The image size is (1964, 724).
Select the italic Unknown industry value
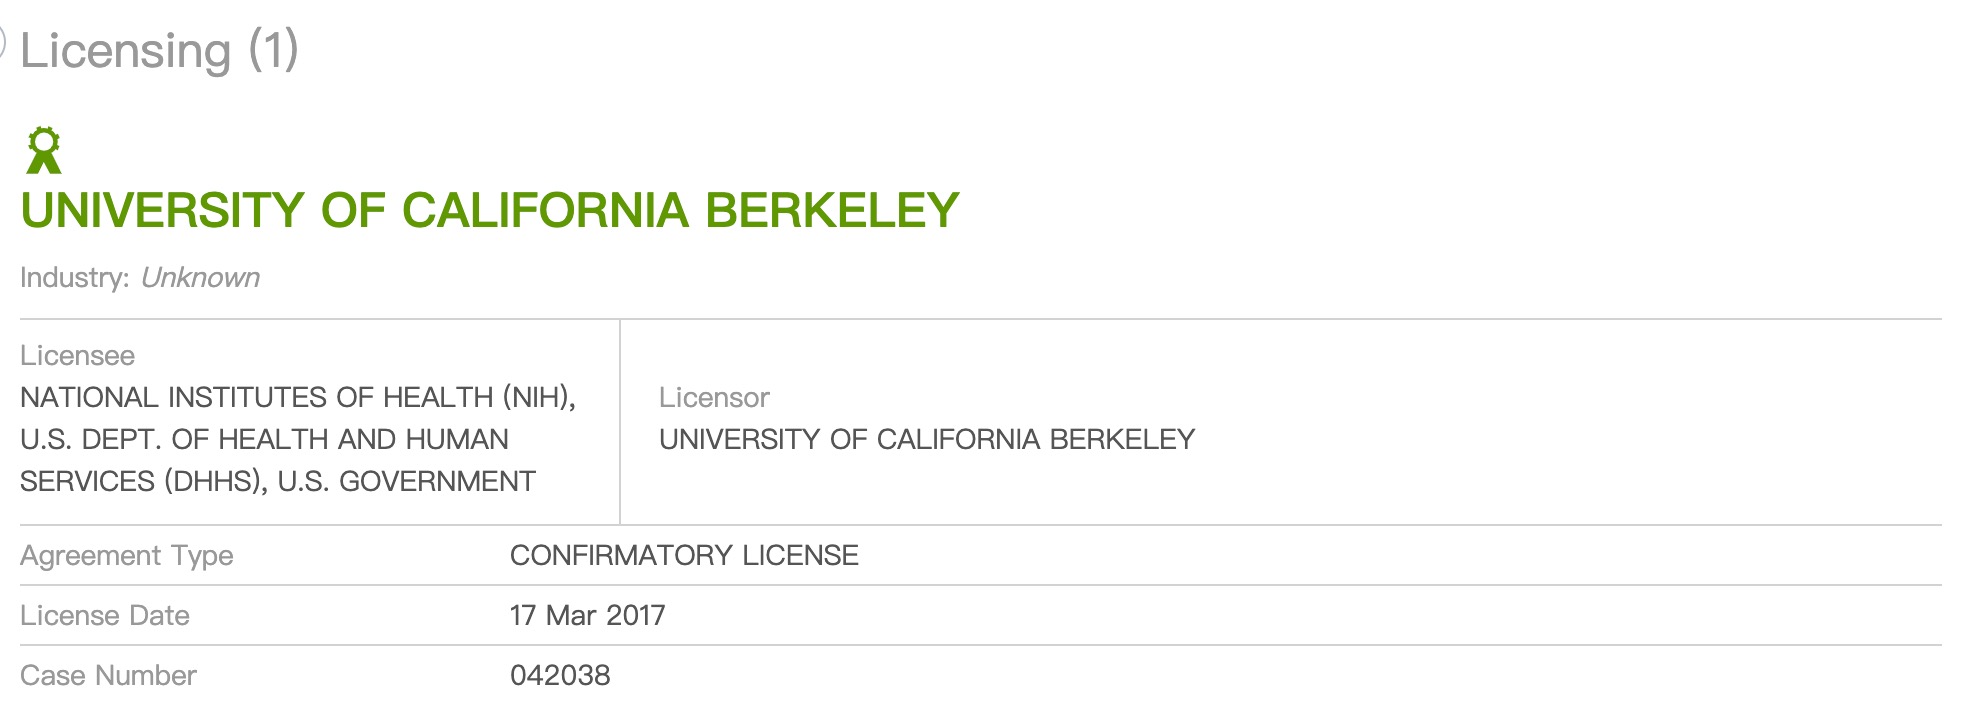click(200, 278)
